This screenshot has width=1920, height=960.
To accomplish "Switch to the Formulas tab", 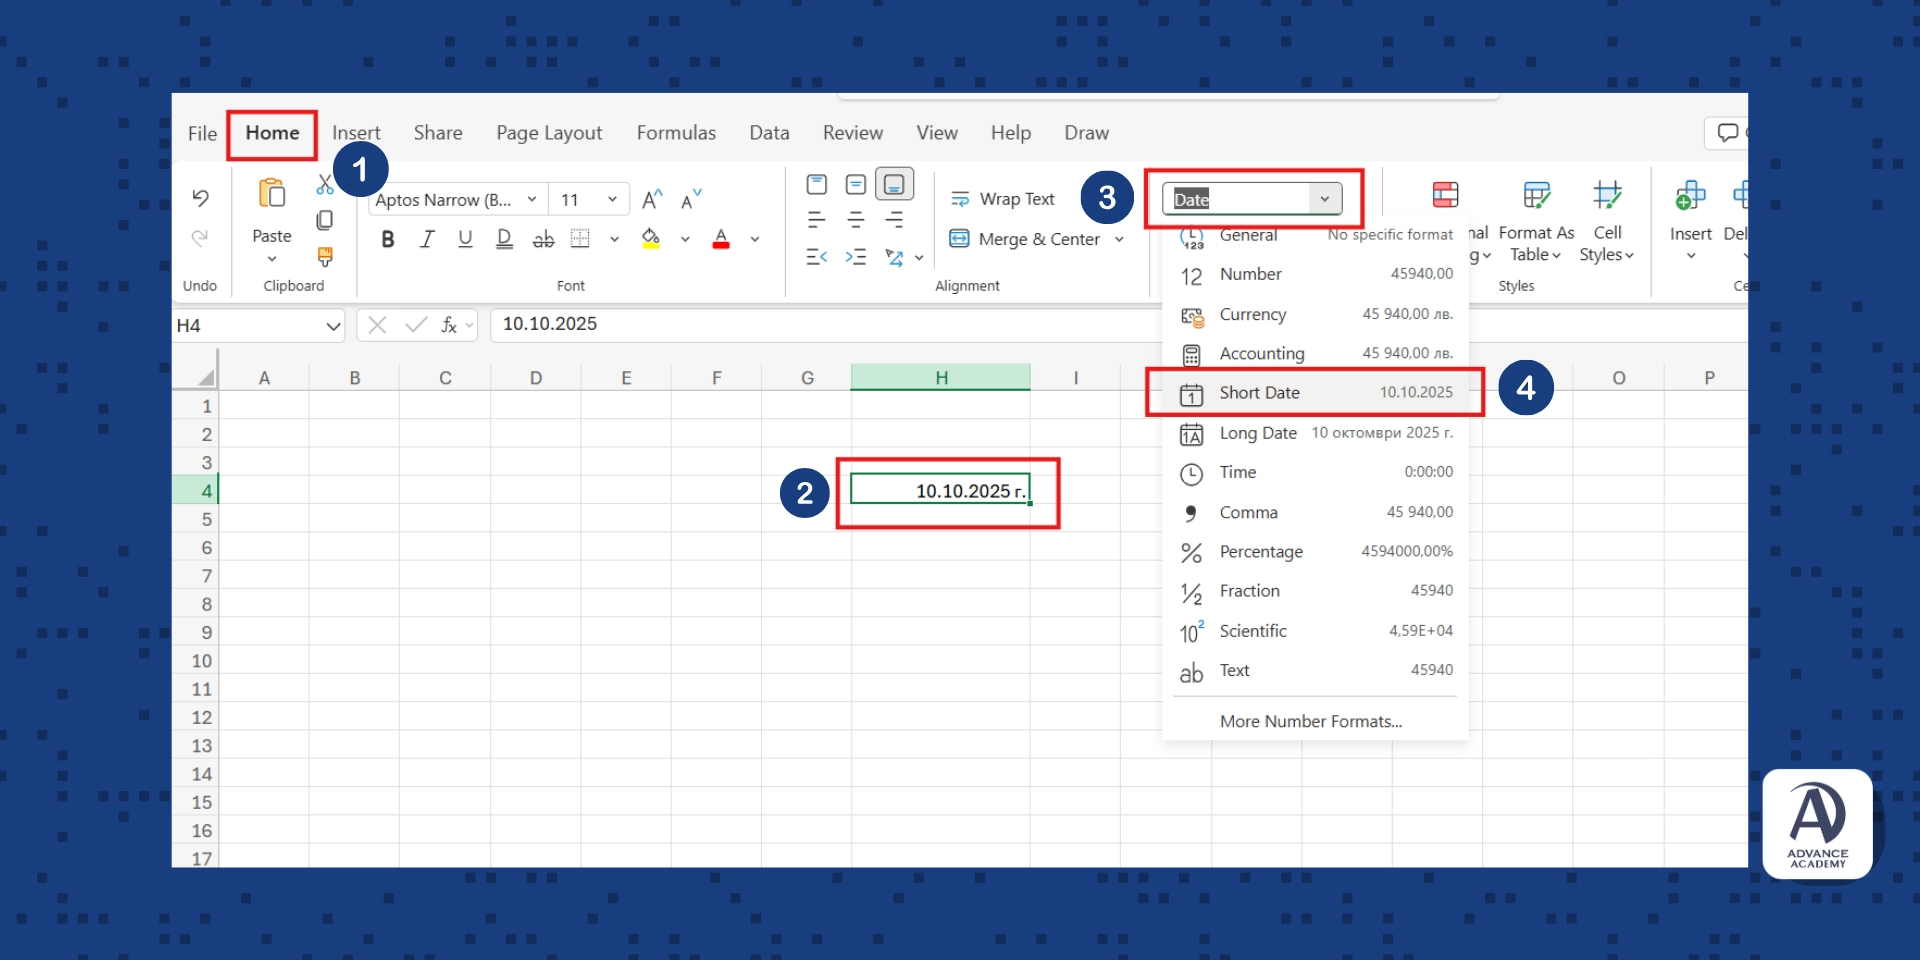I will click(676, 133).
